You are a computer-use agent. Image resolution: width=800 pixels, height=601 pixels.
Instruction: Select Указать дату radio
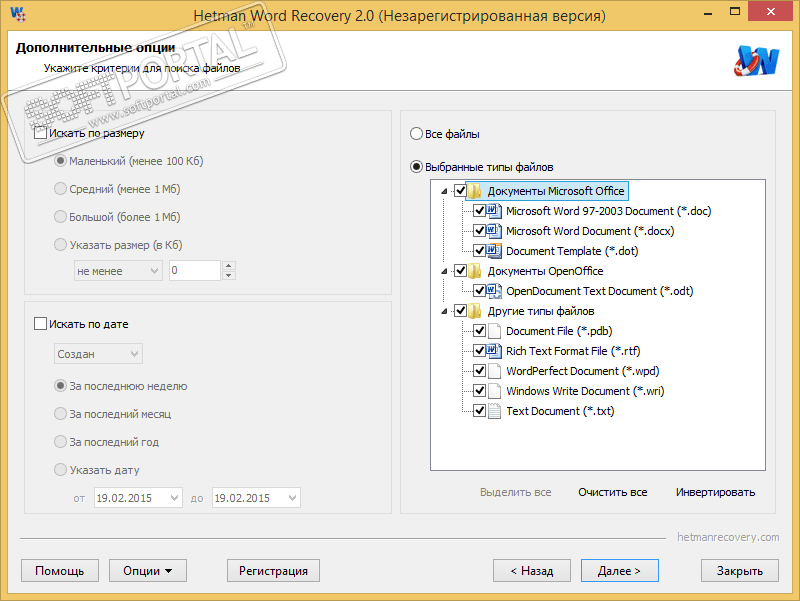click(x=60, y=469)
